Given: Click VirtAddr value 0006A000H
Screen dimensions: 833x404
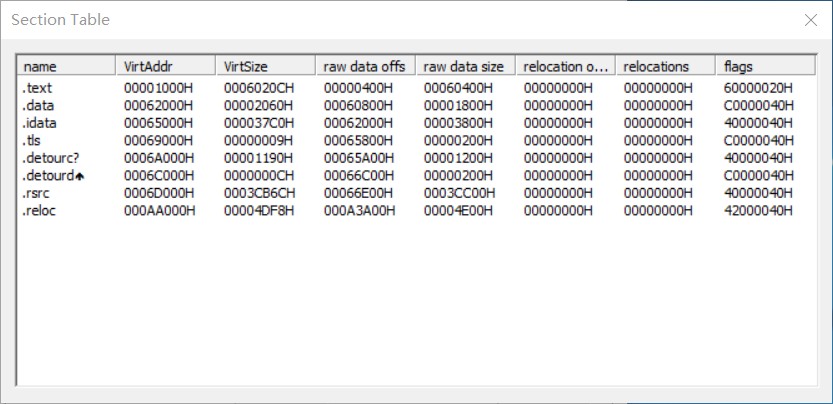Looking at the screenshot, I should [x=159, y=158].
